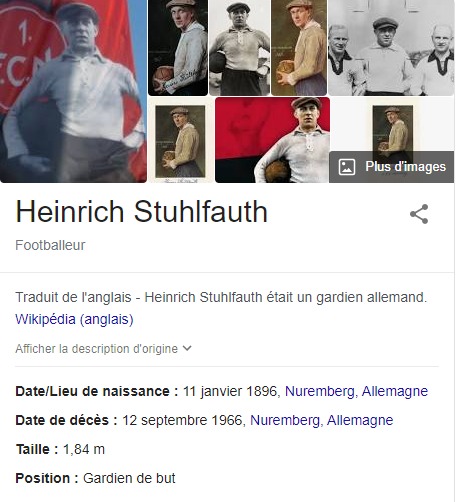Open black-and-white photo with hands on hips

[x=239, y=48]
